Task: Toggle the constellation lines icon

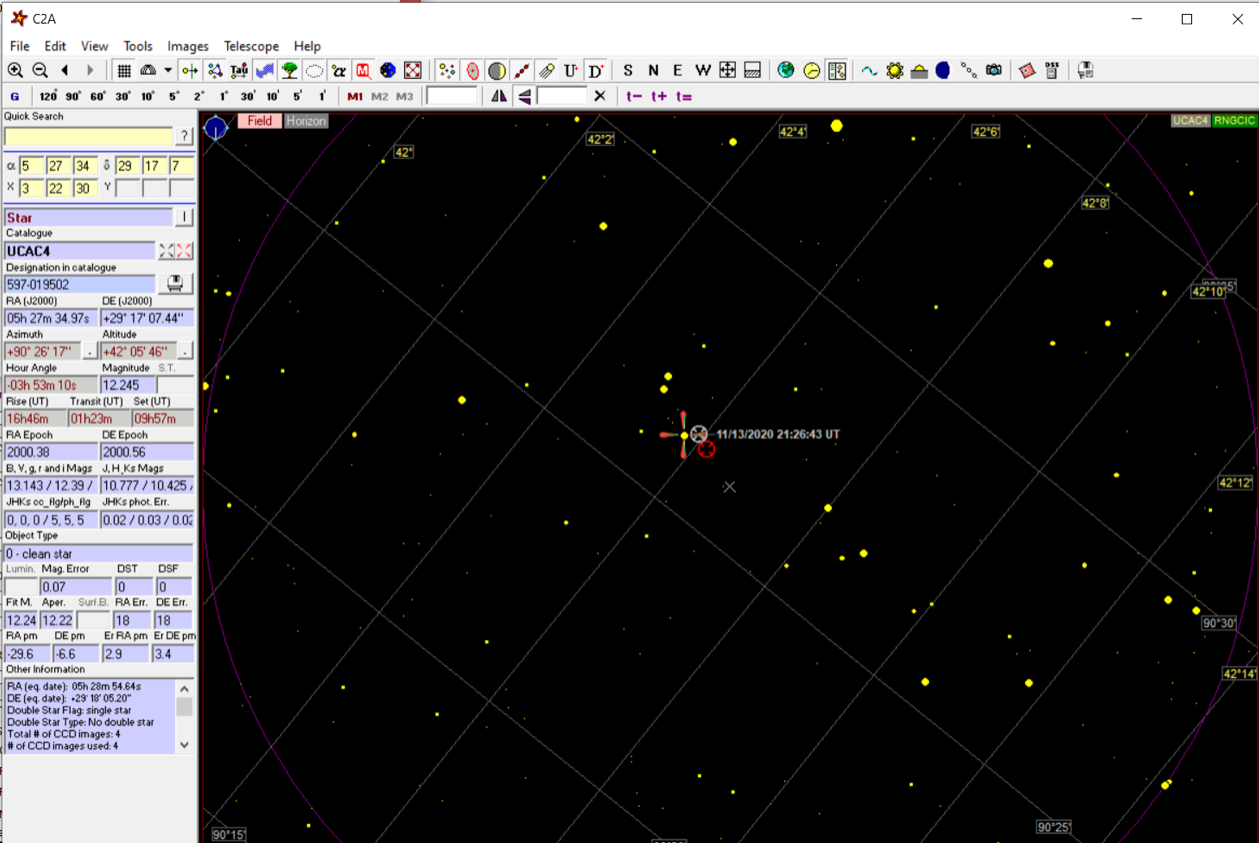Action: (x=214, y=70)
